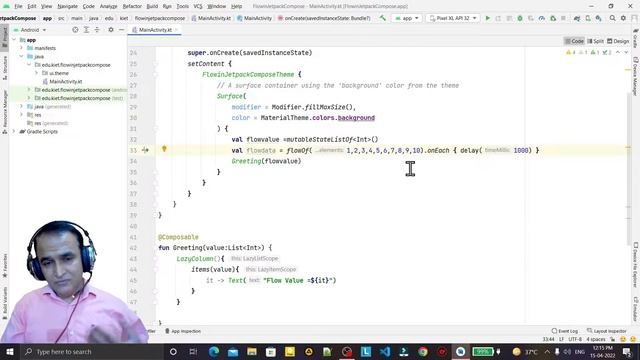Click the Make Project hammer icon

[x=382, y=18]
